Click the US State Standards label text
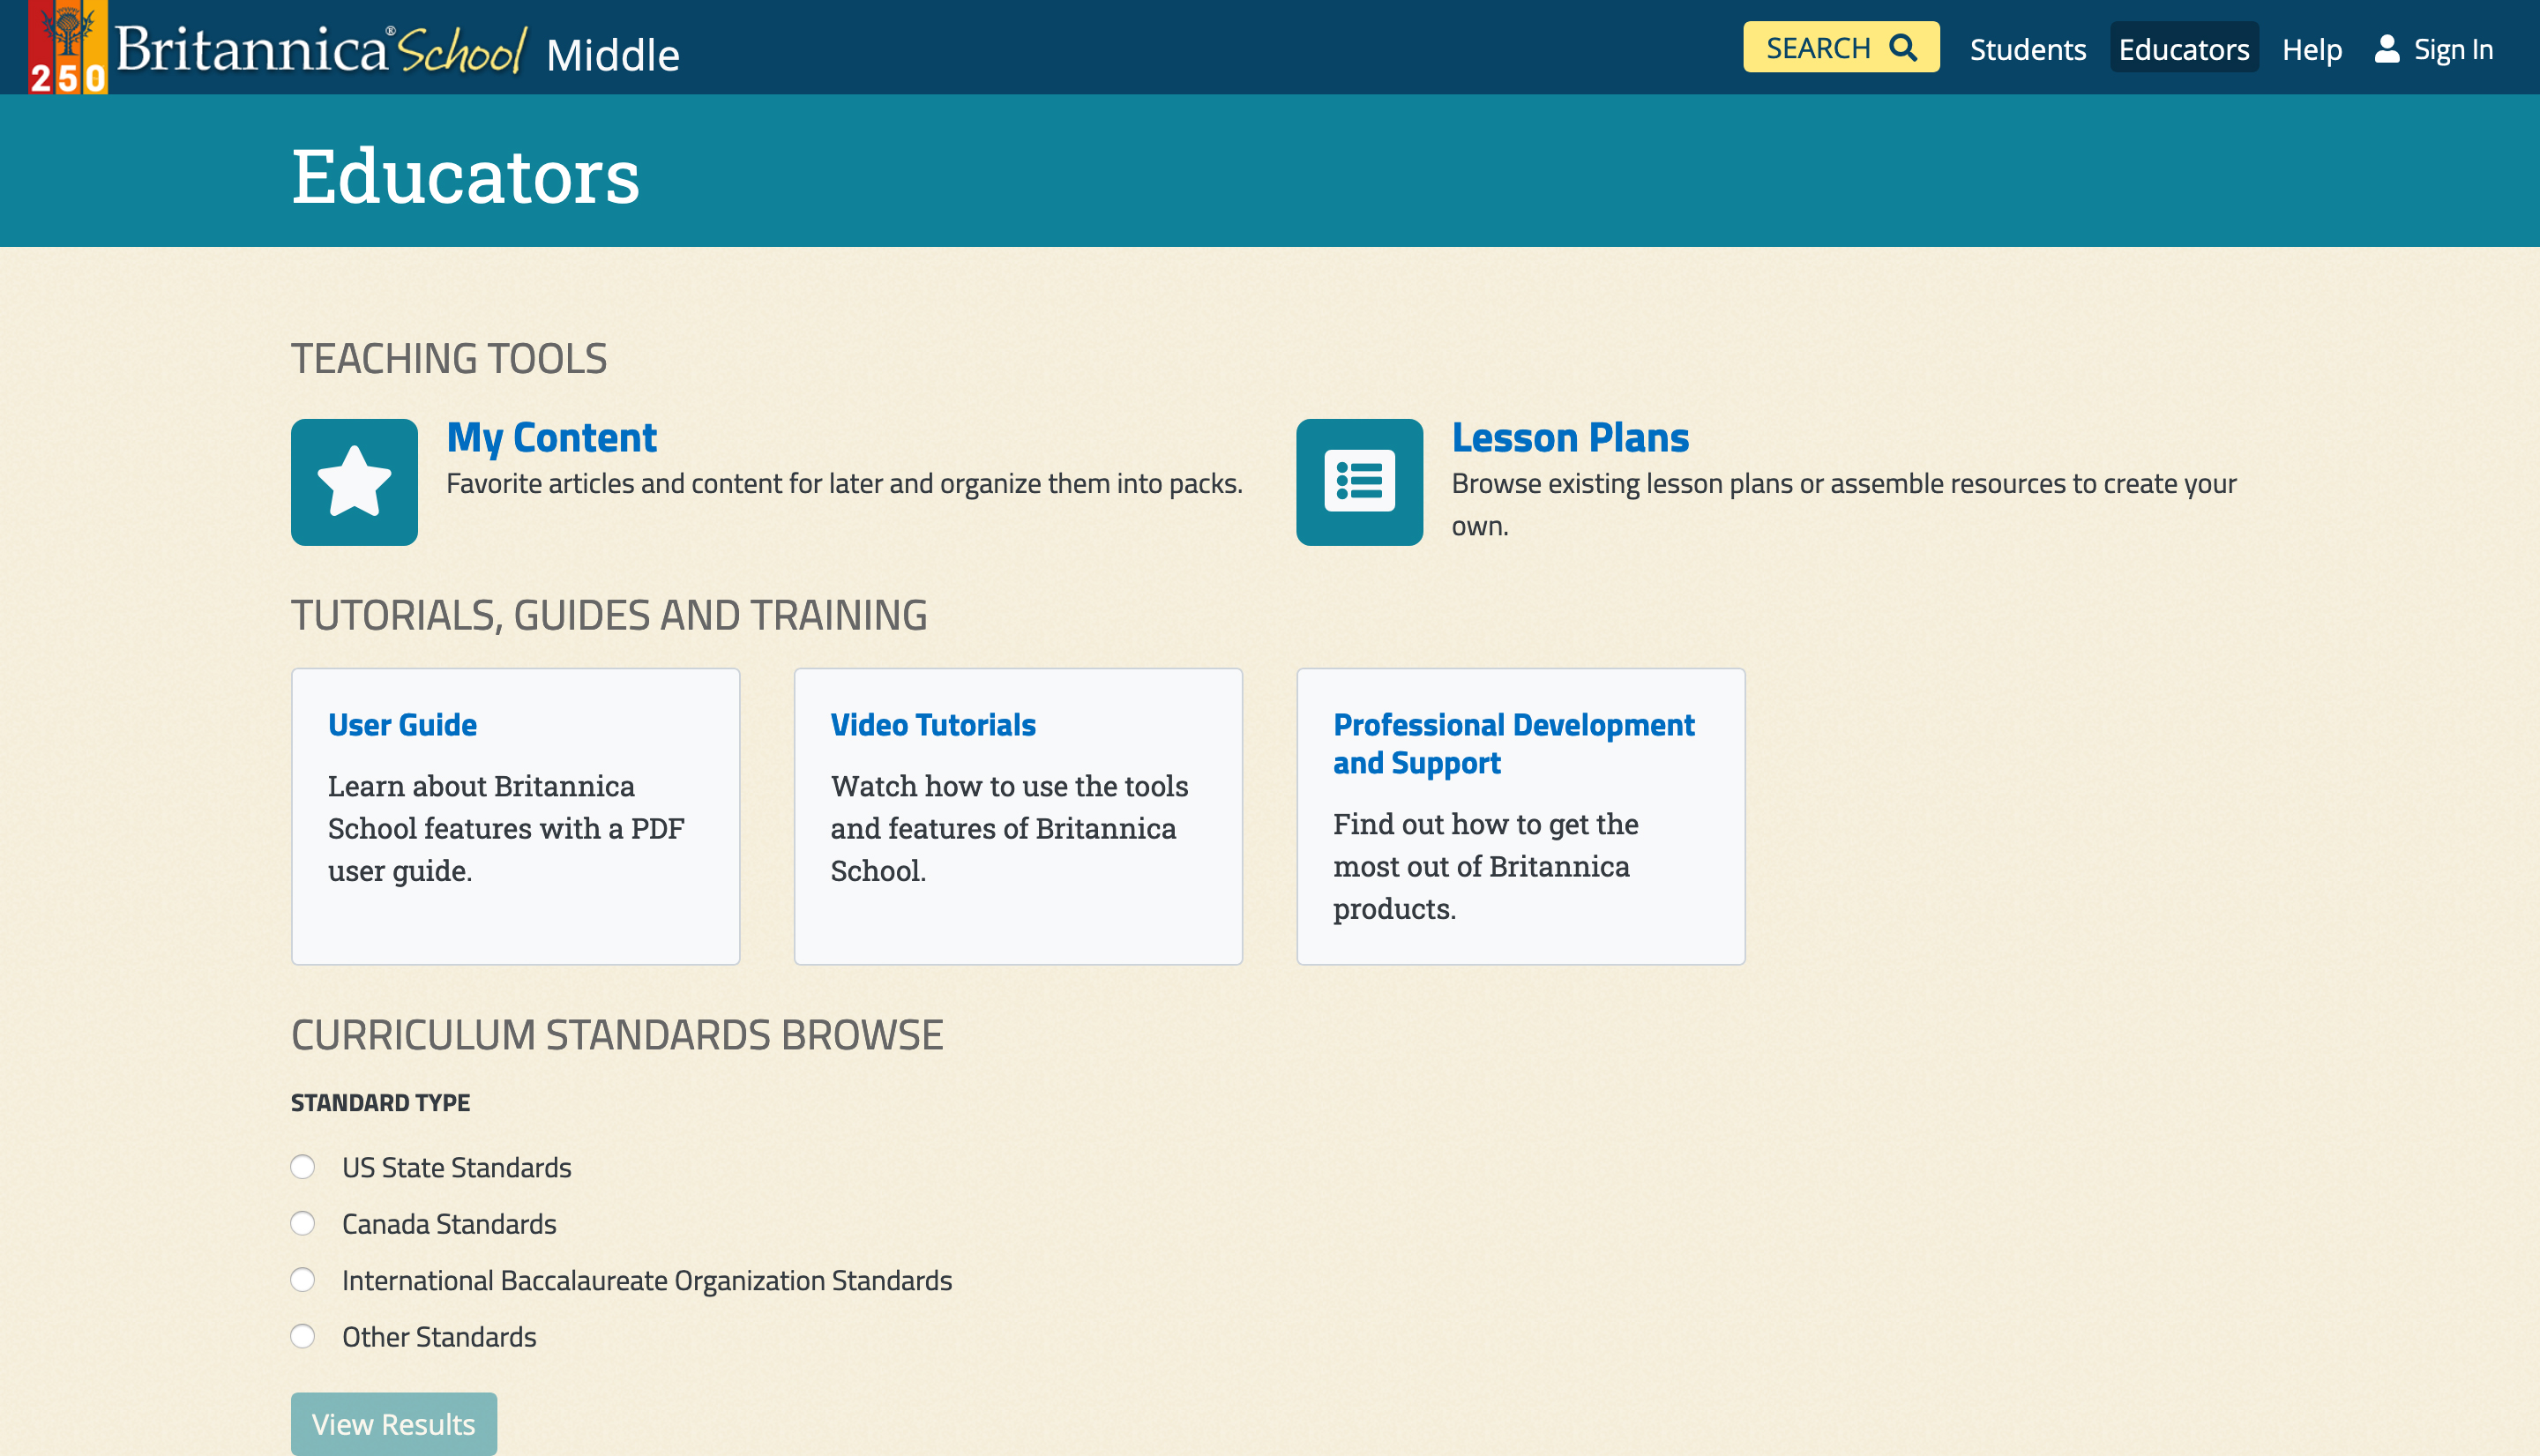Screen dimensions: 2540x1456 coord(457,1168)
